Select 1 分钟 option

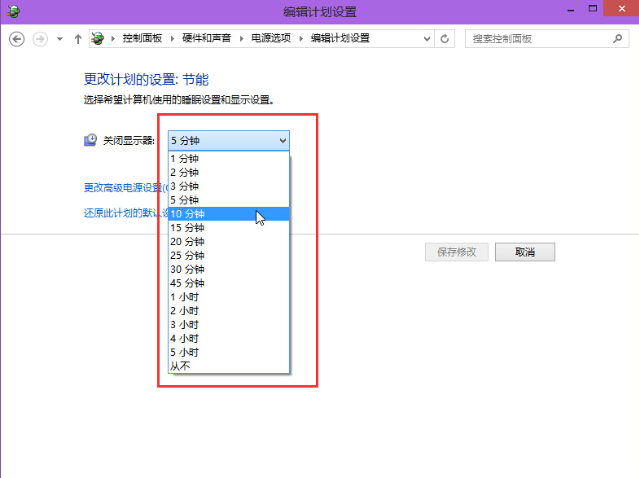[x=185, y=158]
